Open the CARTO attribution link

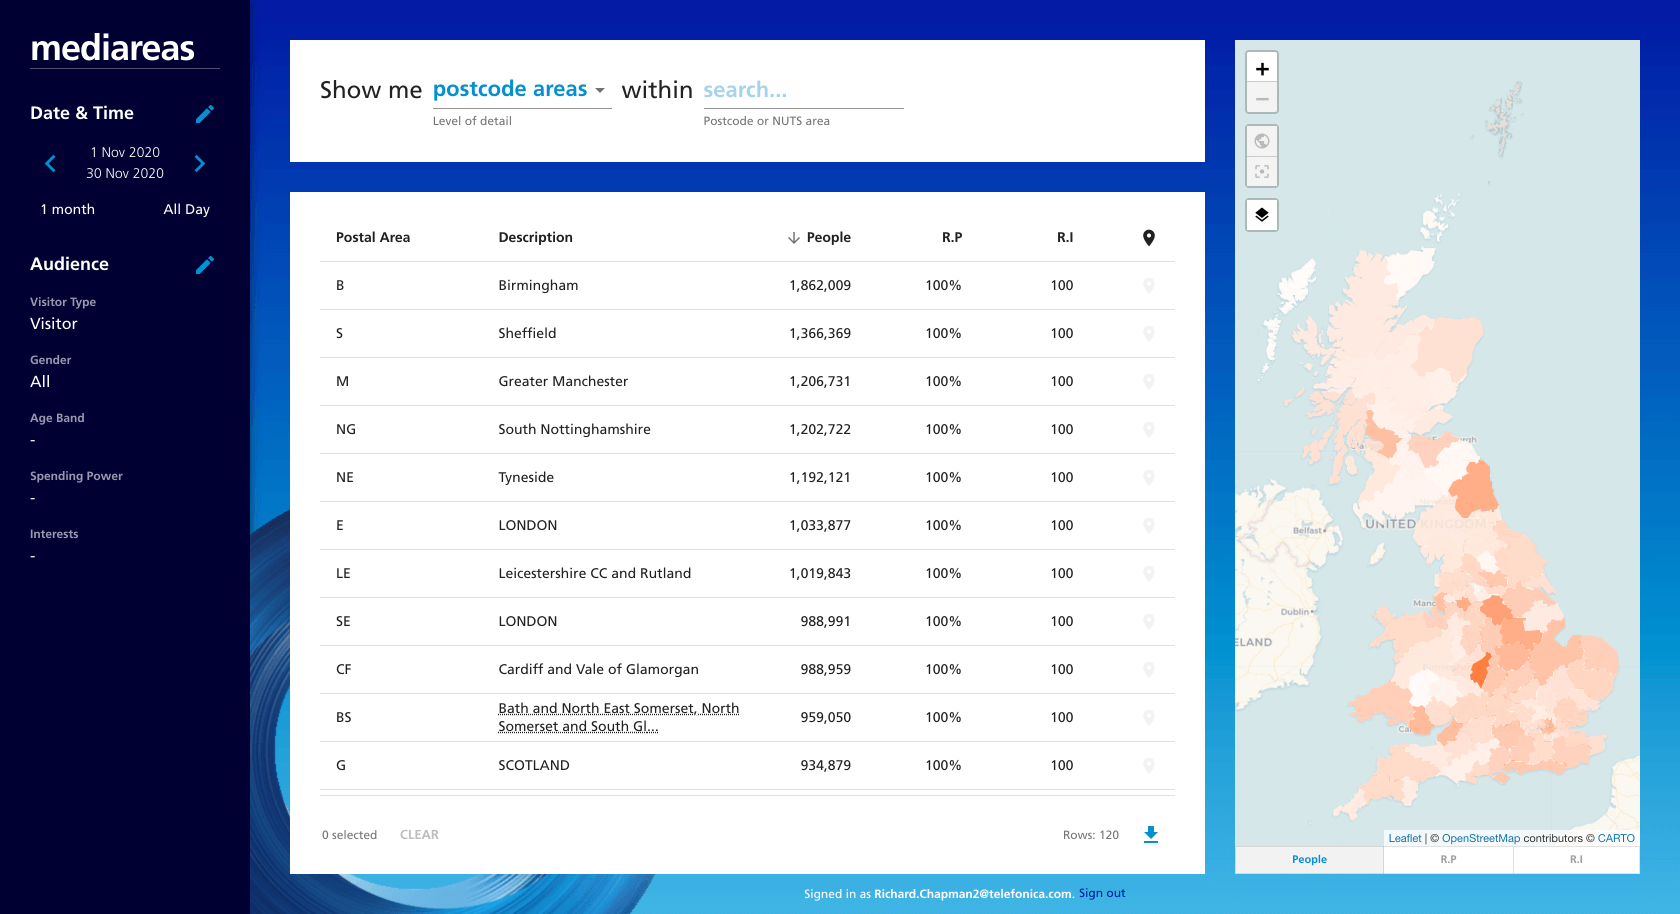tap(1616, 839)
